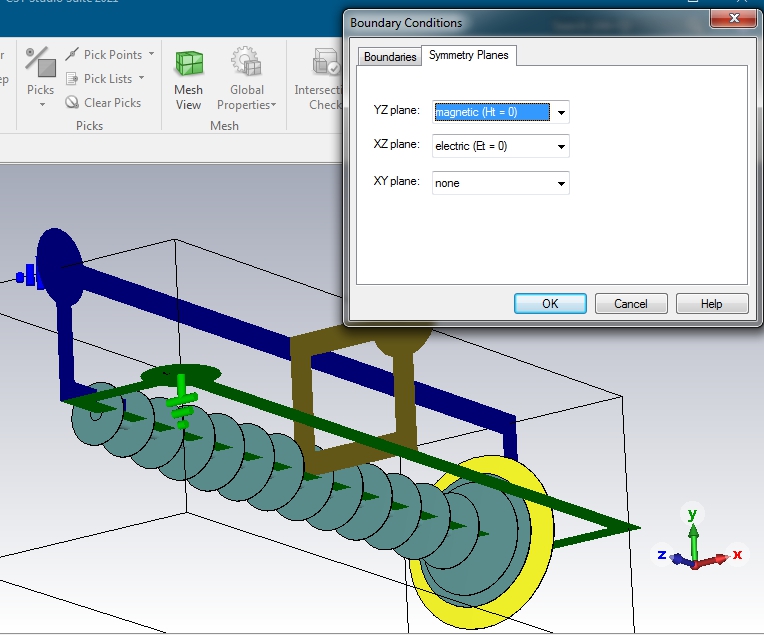Switch to Mesh View
The width and height of the screenshot is (764, 635).
(189, 79)
